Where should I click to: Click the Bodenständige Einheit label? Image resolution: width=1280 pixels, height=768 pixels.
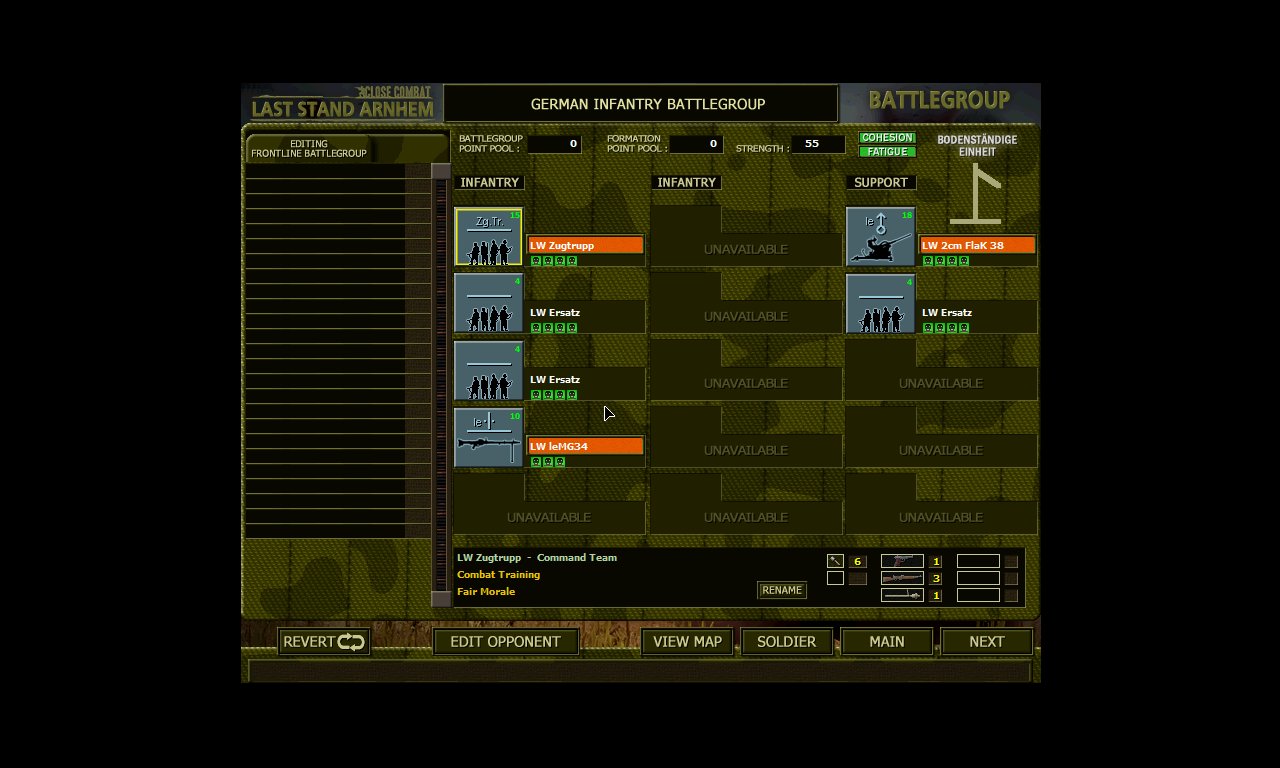(977, 146)
